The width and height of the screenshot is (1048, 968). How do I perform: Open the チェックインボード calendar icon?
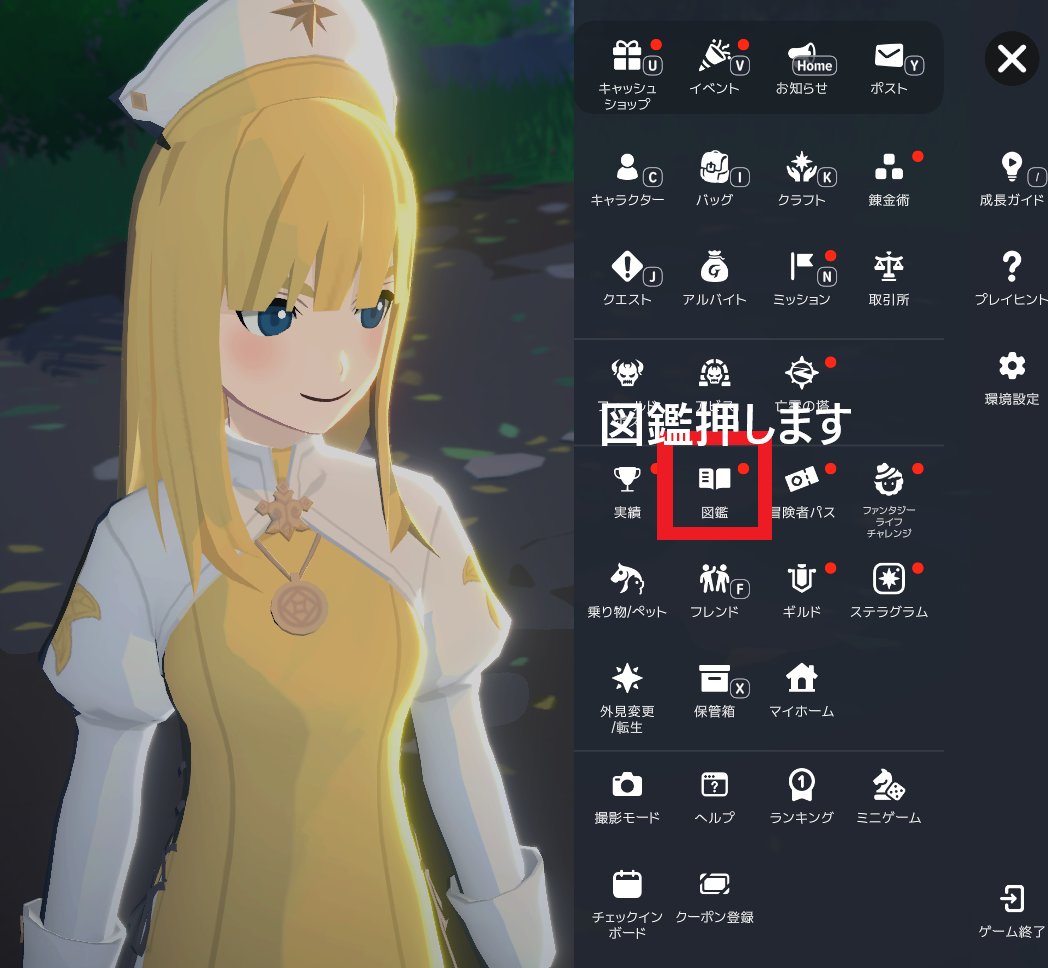(x=627, y=884)
